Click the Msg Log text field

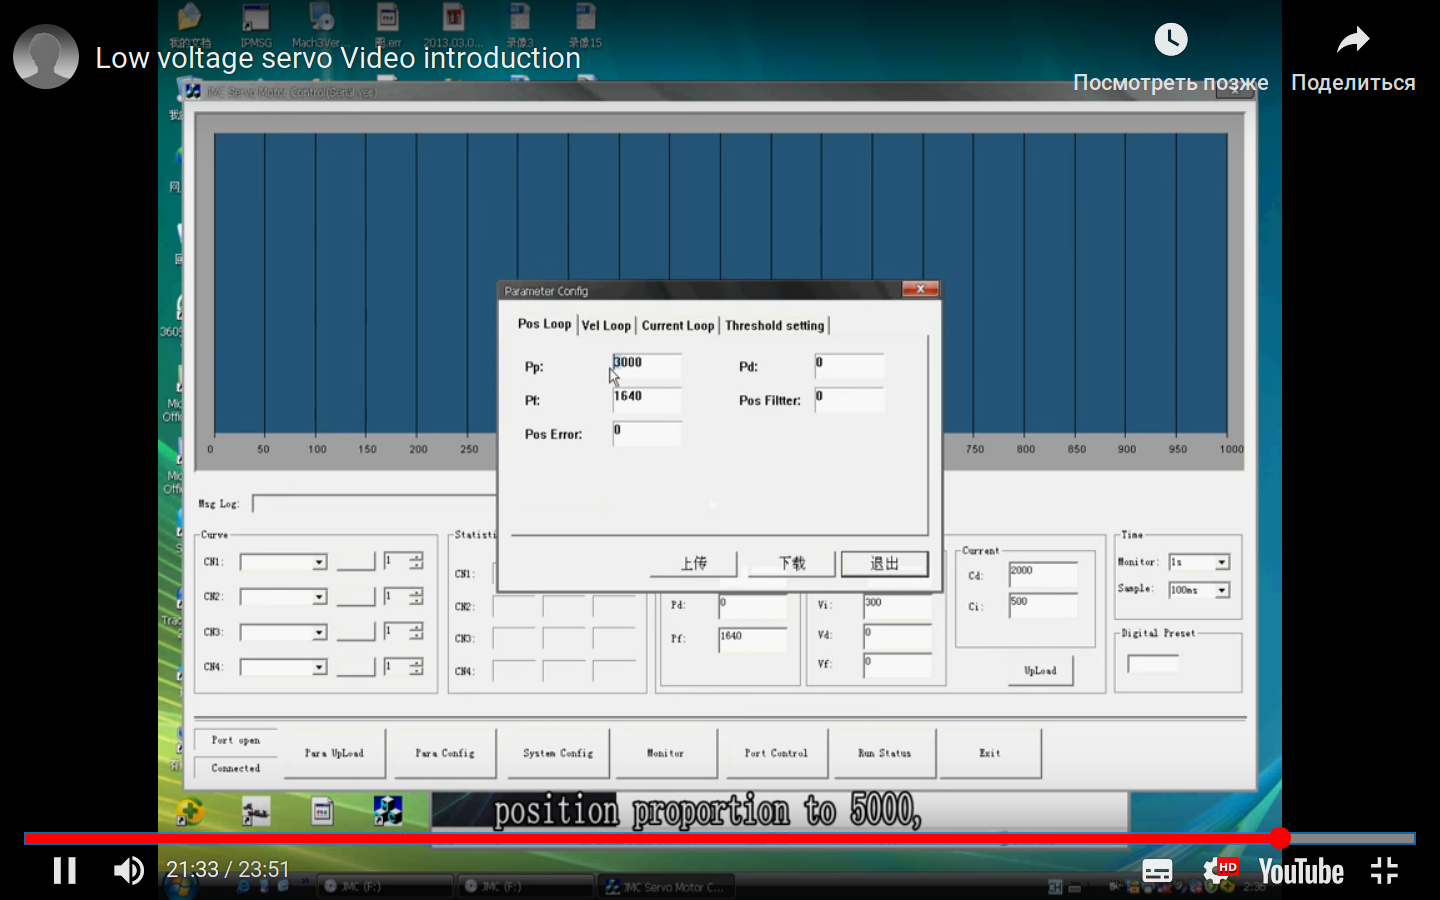pyautogui.click(x=375, y=504)
